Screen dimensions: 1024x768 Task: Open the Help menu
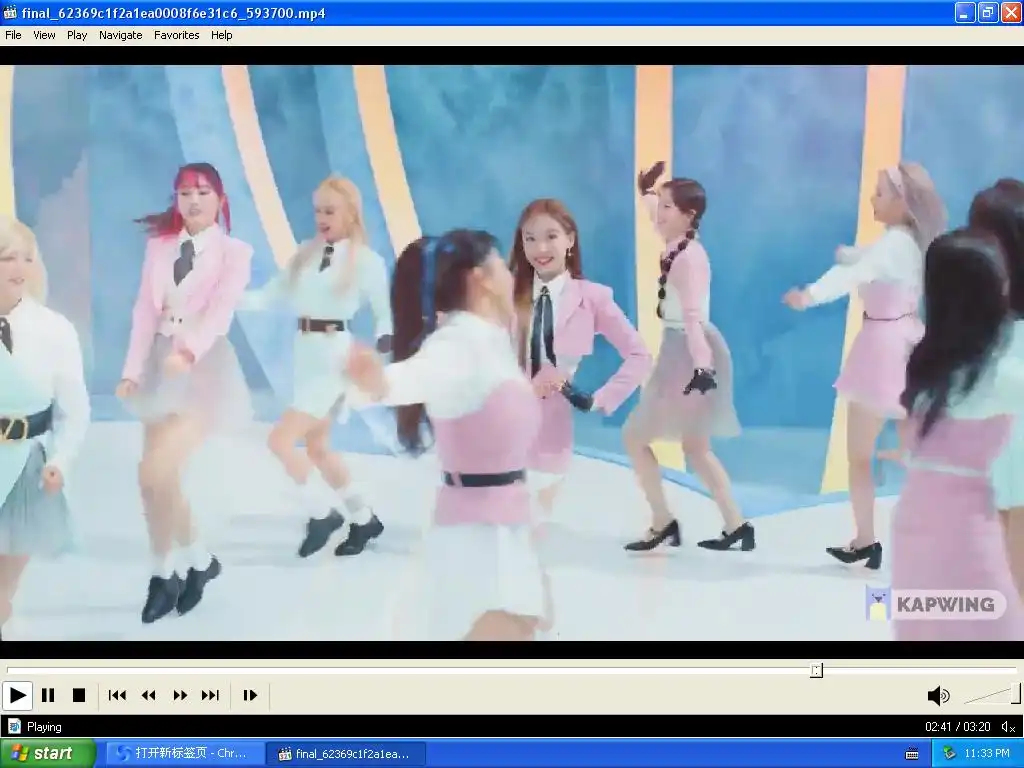pyautogui.click(x=221, y=35)
